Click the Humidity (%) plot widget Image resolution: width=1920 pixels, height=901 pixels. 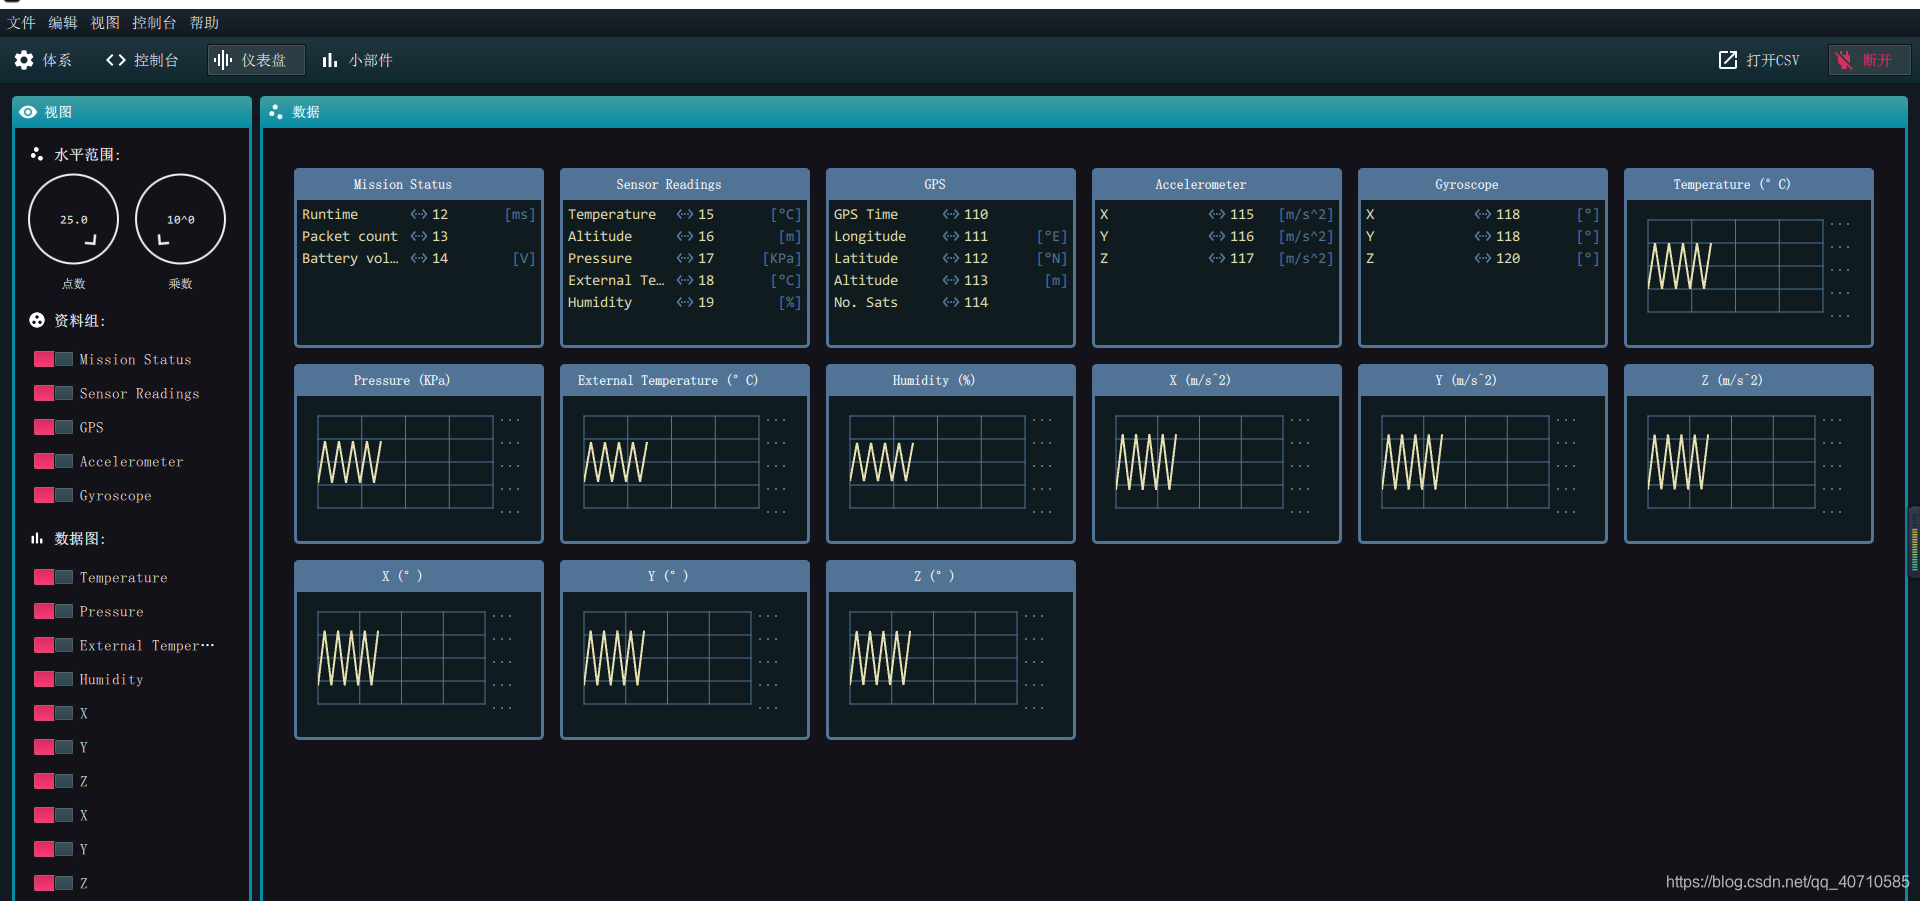950,454
